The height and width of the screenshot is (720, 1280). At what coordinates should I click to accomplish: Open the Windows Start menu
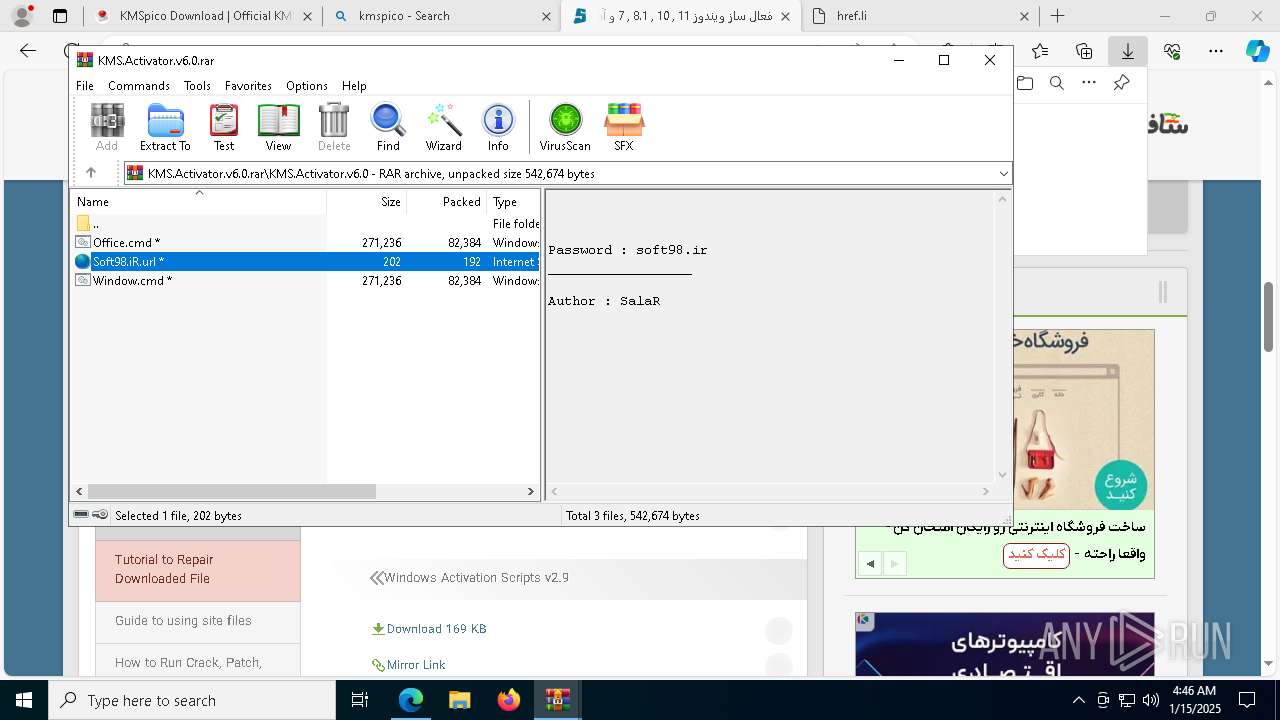pyautogui.click(x=24, y=700)
